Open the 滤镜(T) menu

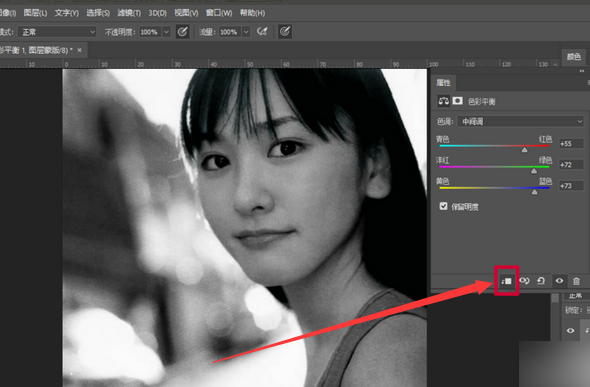tap(129, 13)
